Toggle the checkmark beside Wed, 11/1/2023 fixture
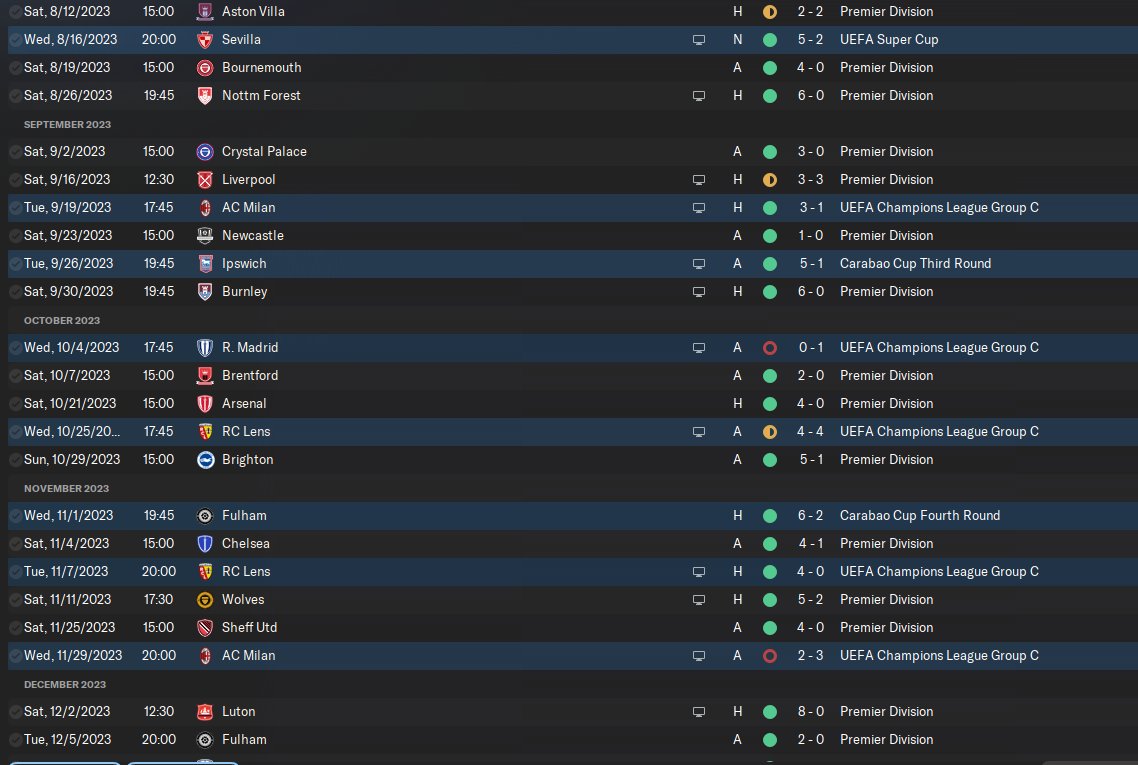Image resolution: width=1138 pixels, height=765 pixels. coord(15,515)
